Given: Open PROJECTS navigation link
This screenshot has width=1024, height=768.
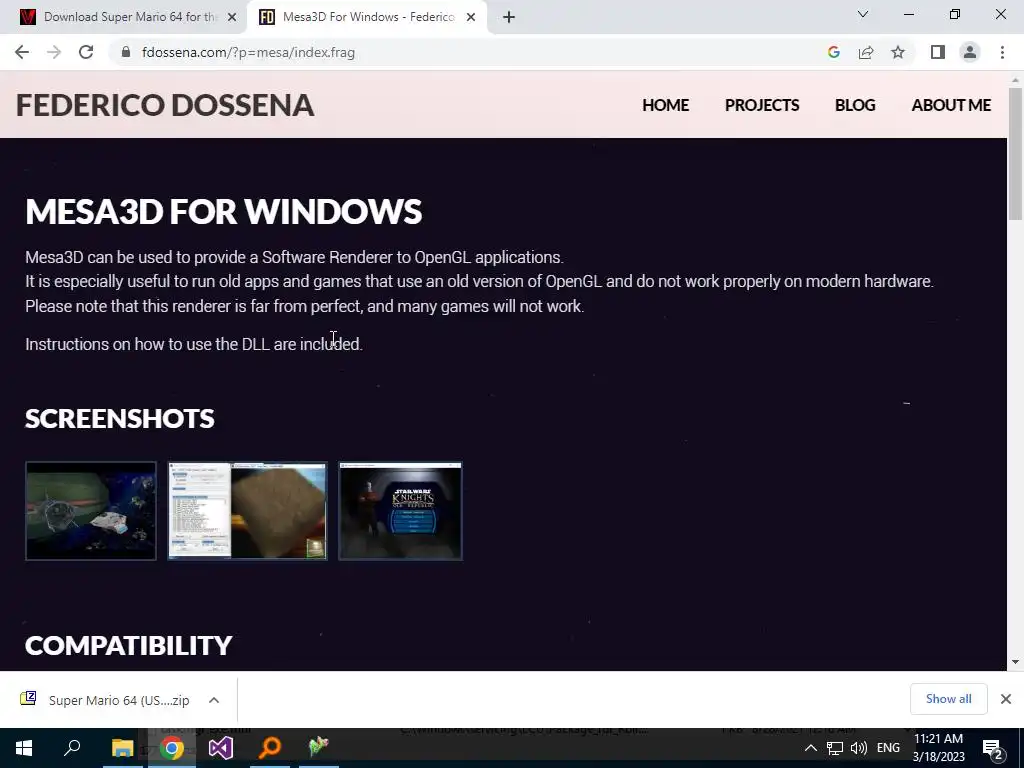Looking at the screenshot, I should (762, 105).
